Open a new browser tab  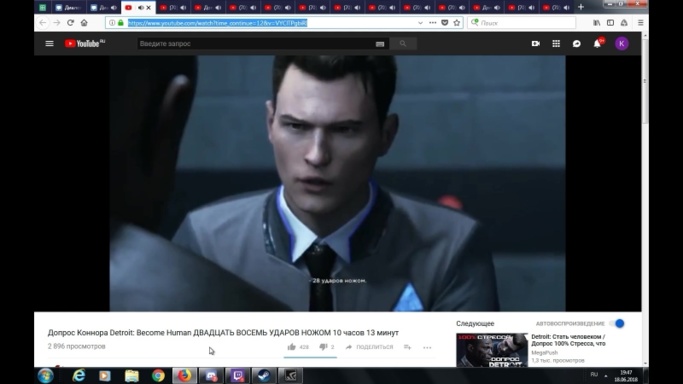click(x=581, y=7)
